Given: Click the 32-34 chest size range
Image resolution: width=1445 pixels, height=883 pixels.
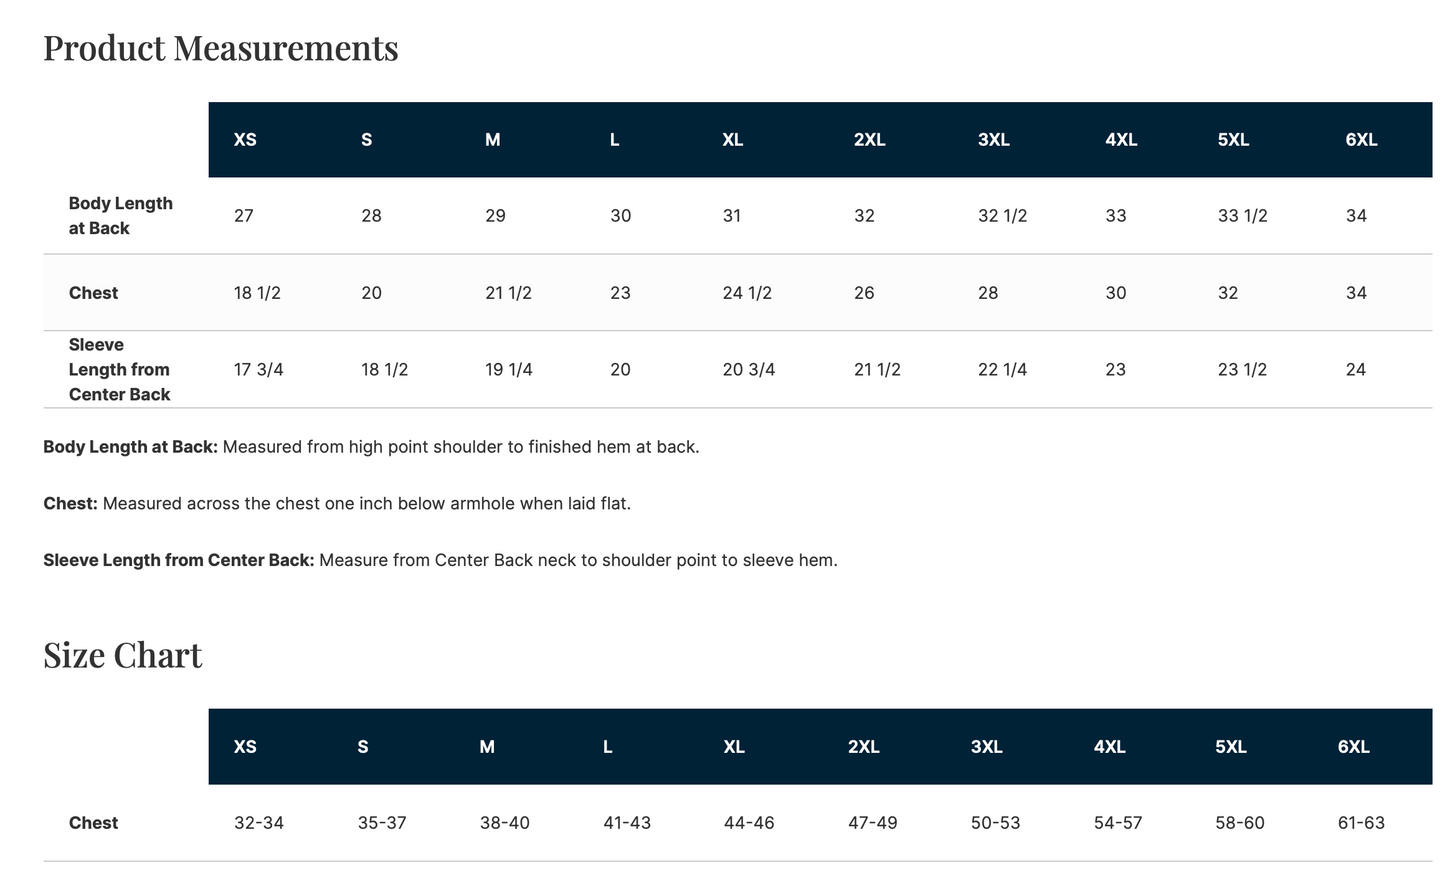Looking at the screenshot, I should 259,823.
